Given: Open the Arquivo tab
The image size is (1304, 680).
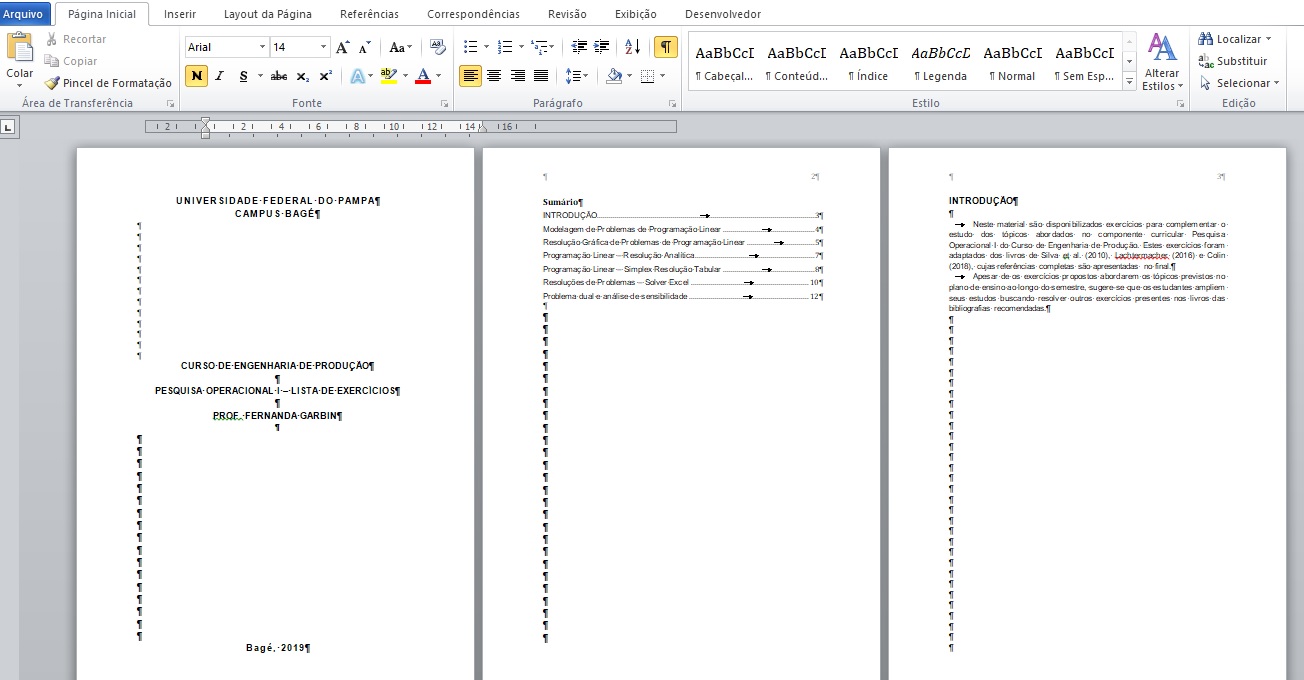Looking at the screenshot, I should (23, 14).
